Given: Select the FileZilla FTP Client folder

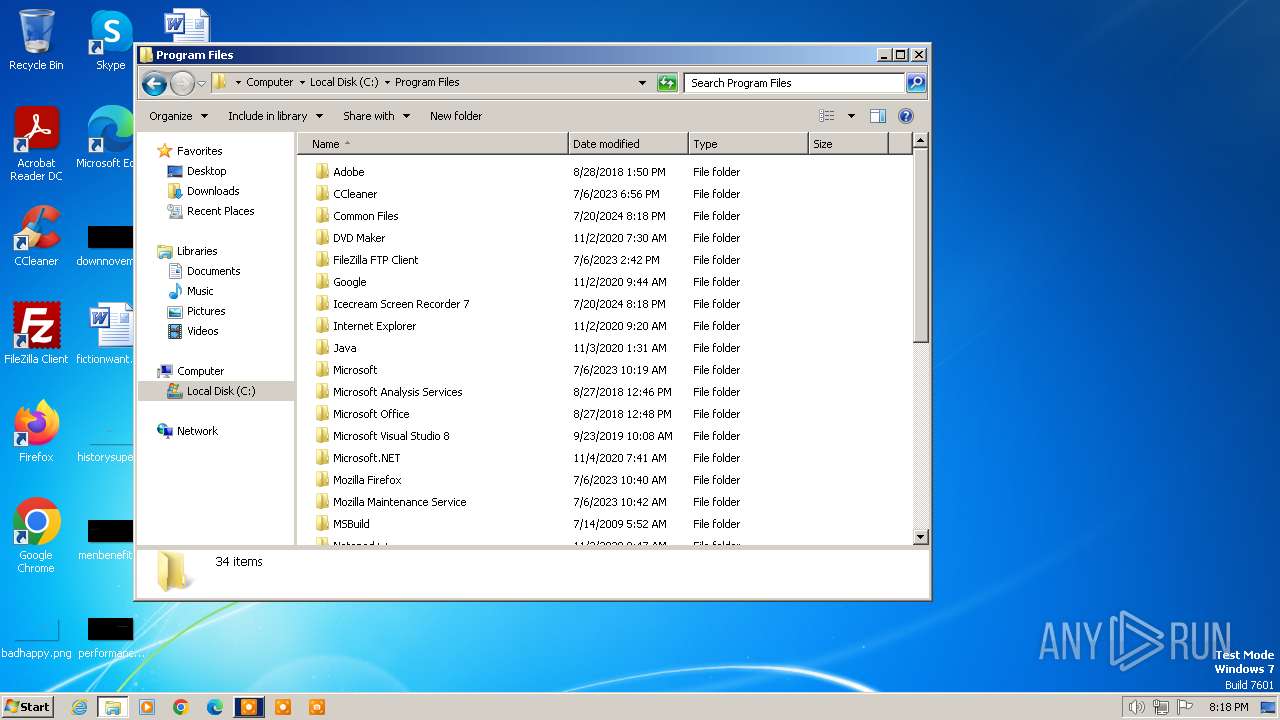Looking at the screenshot, I should pyautogui.click(x=375, y=260).
